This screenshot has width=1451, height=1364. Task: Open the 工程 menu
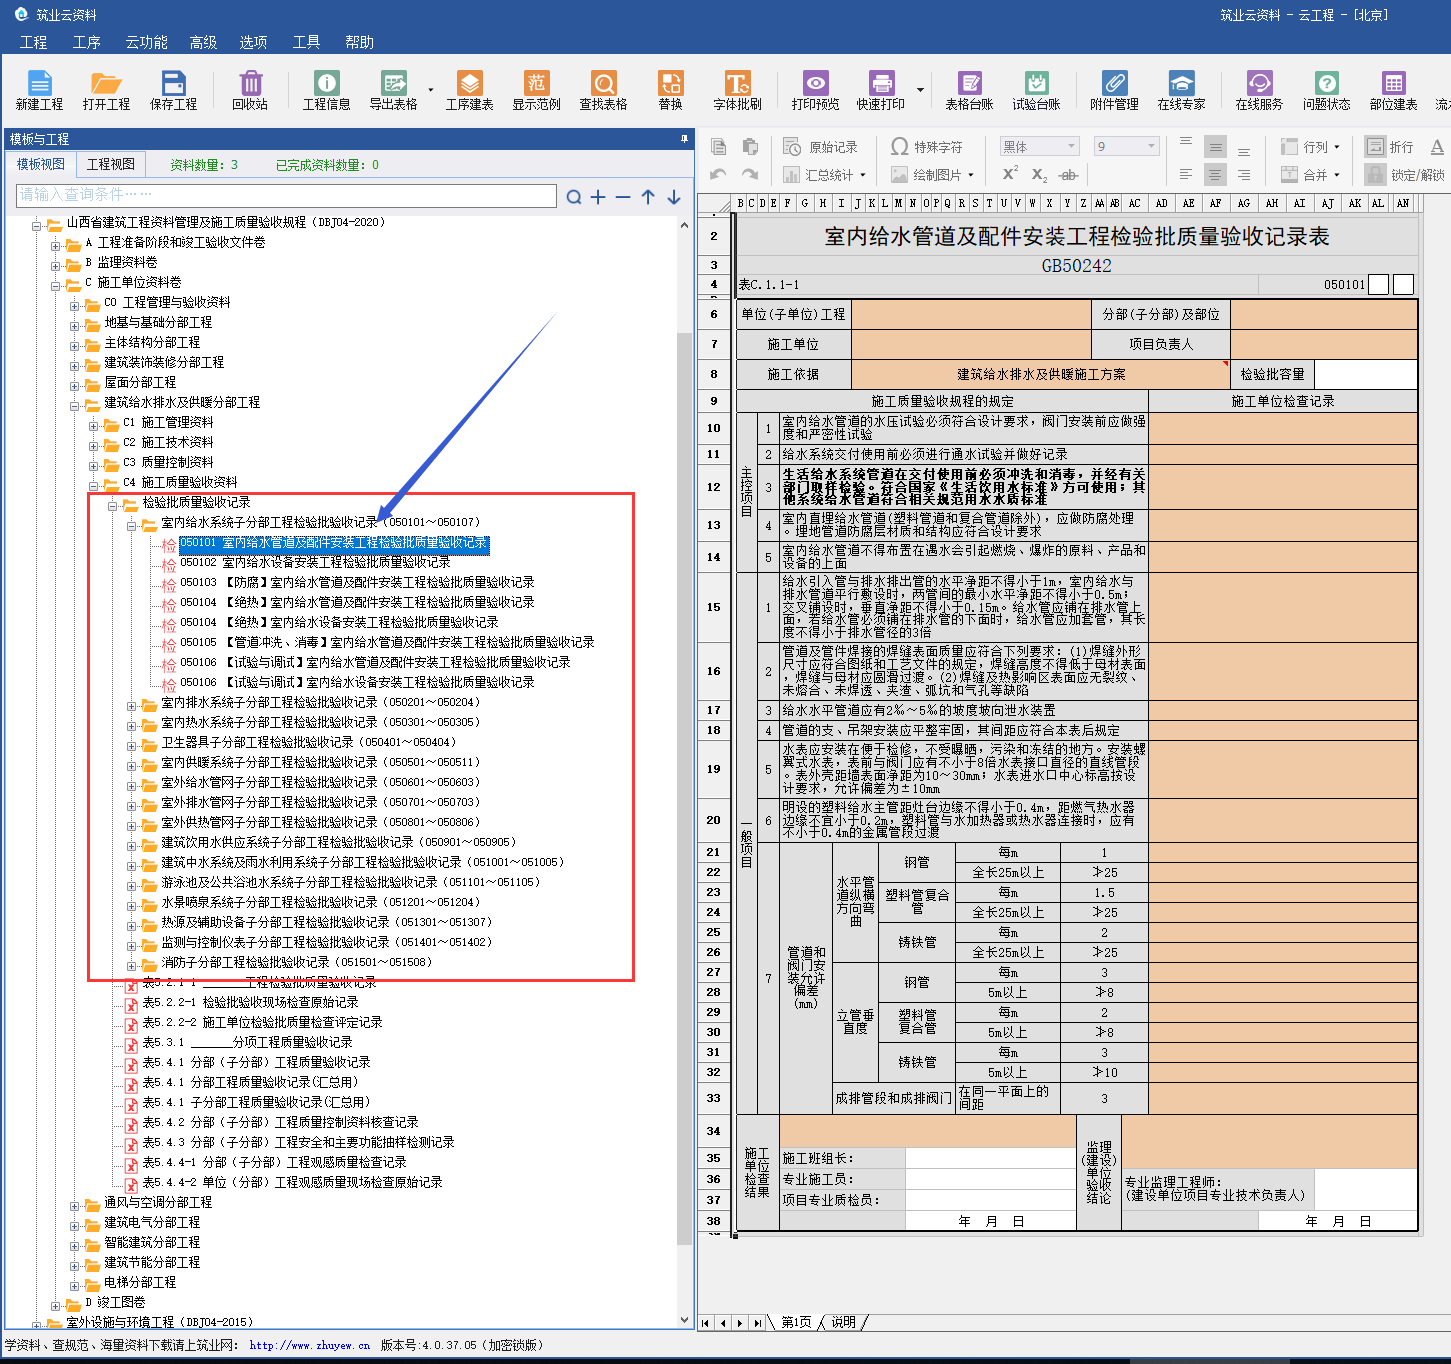click(x=33, y=42)
